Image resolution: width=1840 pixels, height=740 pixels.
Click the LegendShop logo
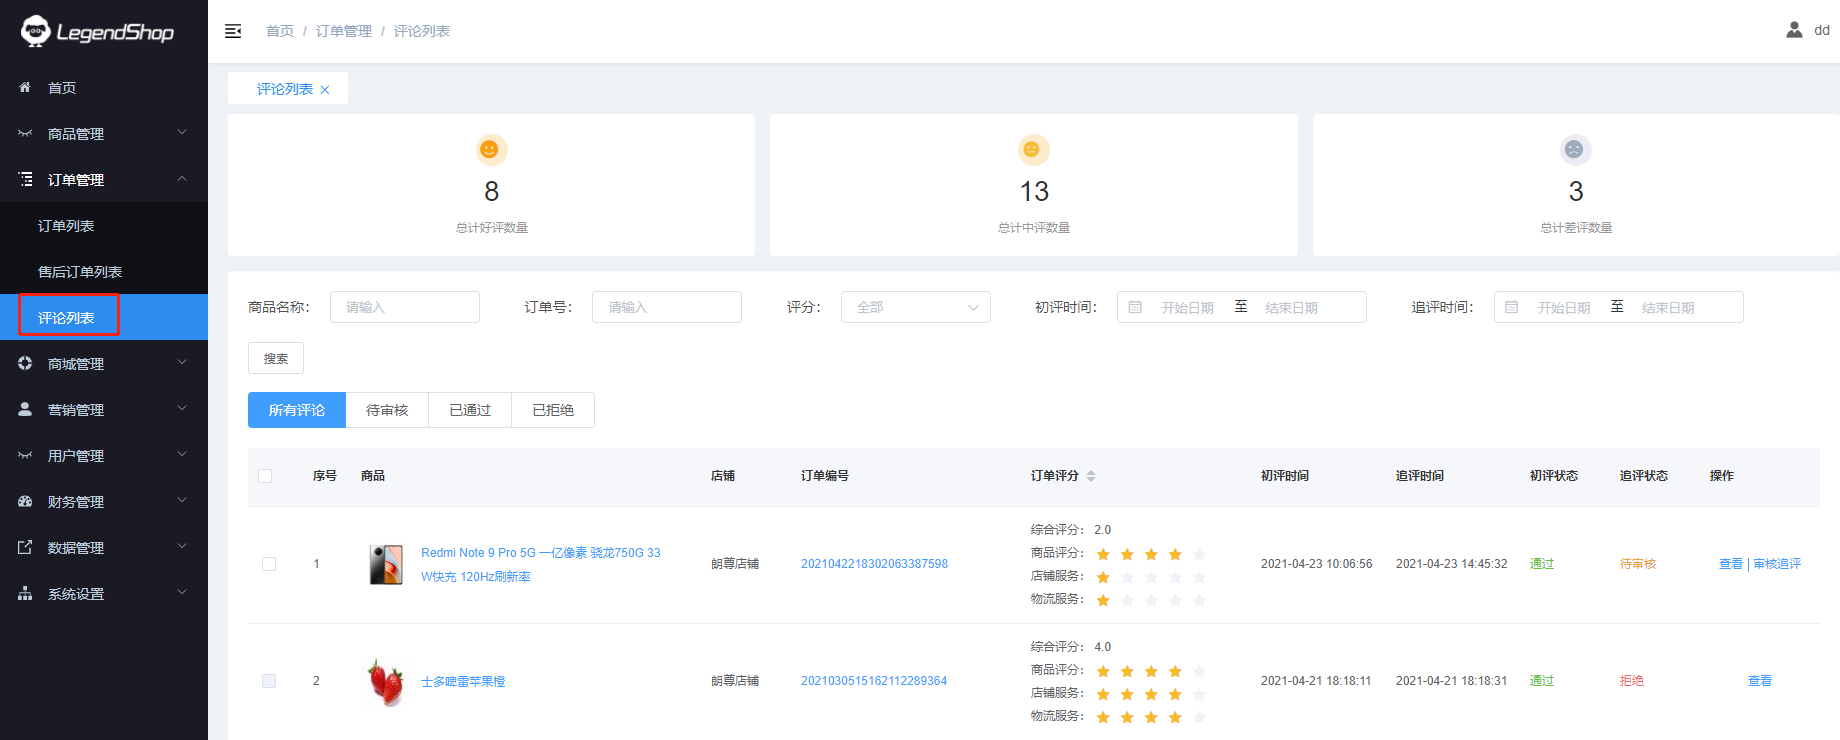click(x=98, y=32)
